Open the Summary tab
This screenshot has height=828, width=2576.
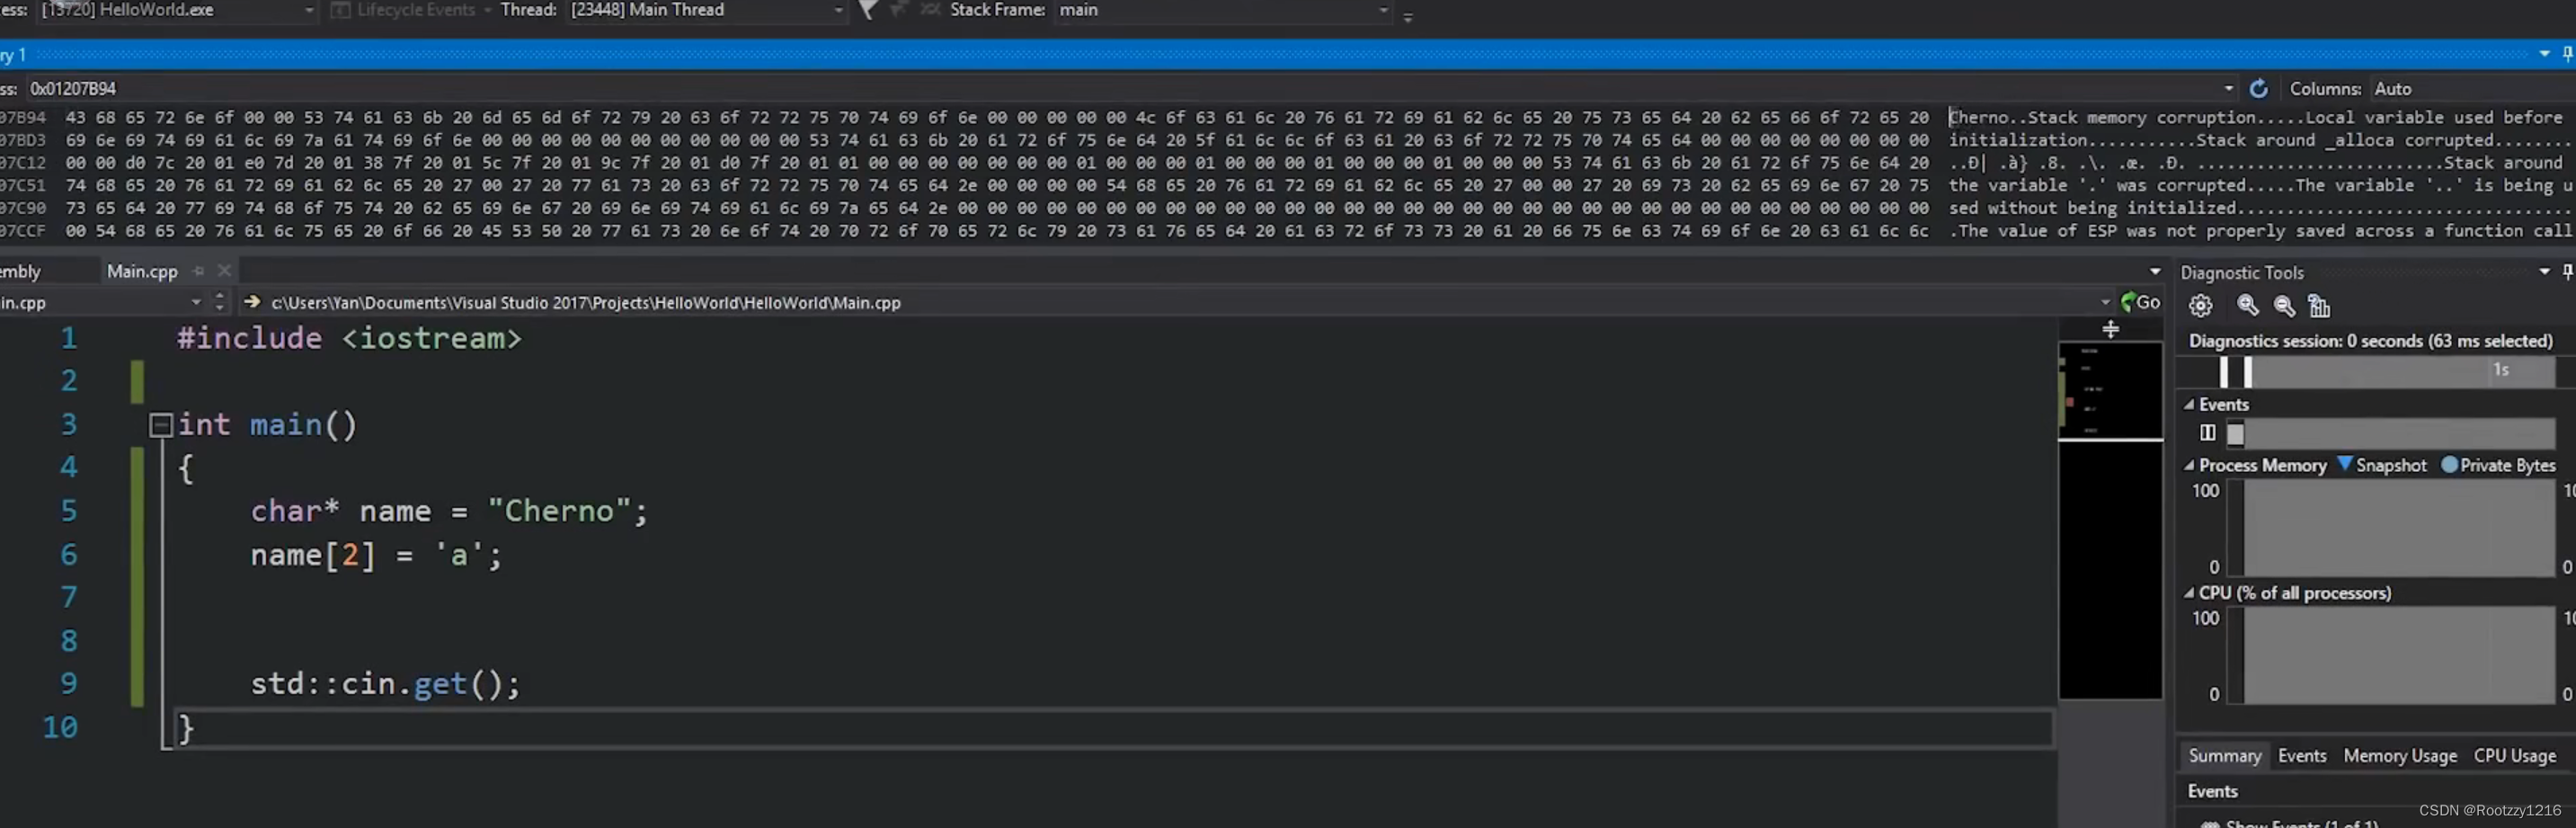coord(2224,756)
